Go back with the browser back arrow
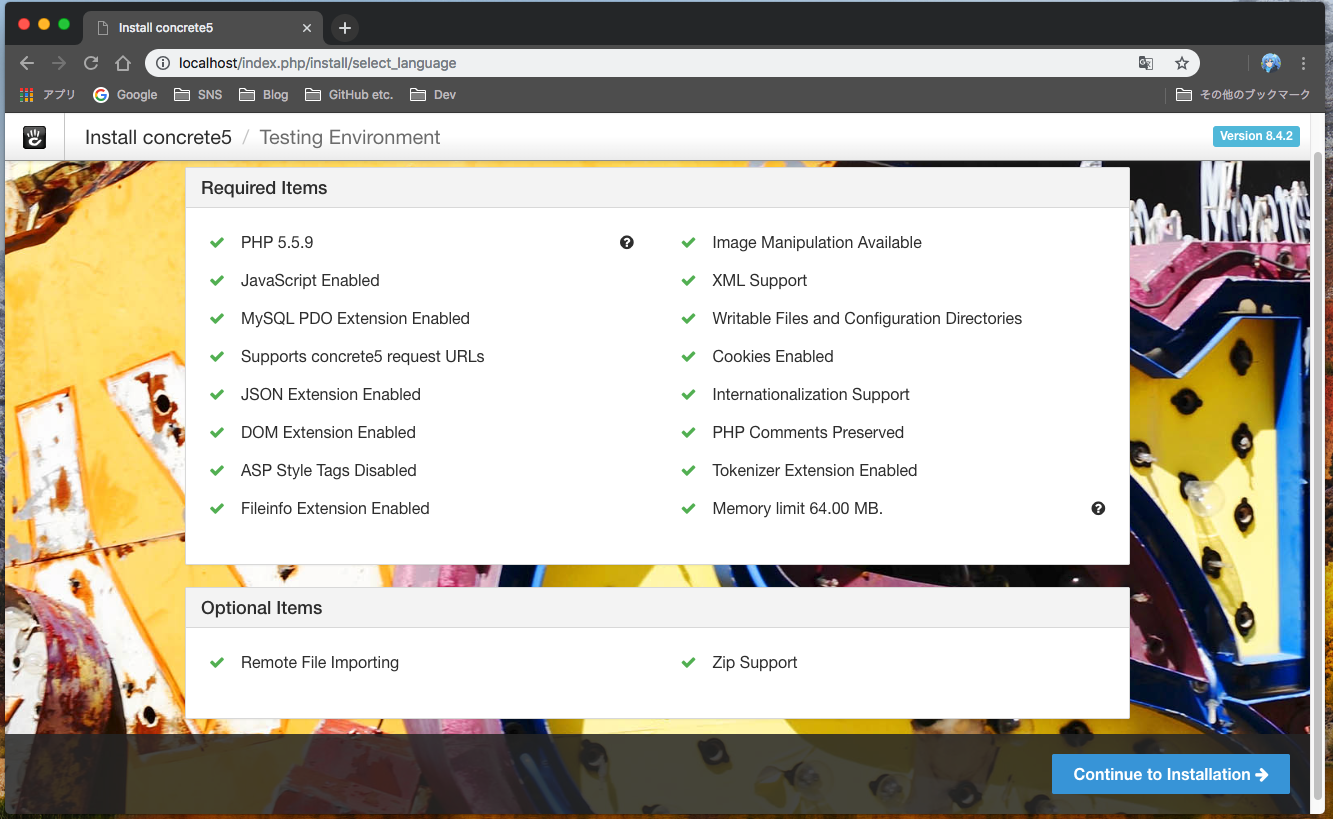 (x=27, y=63)
